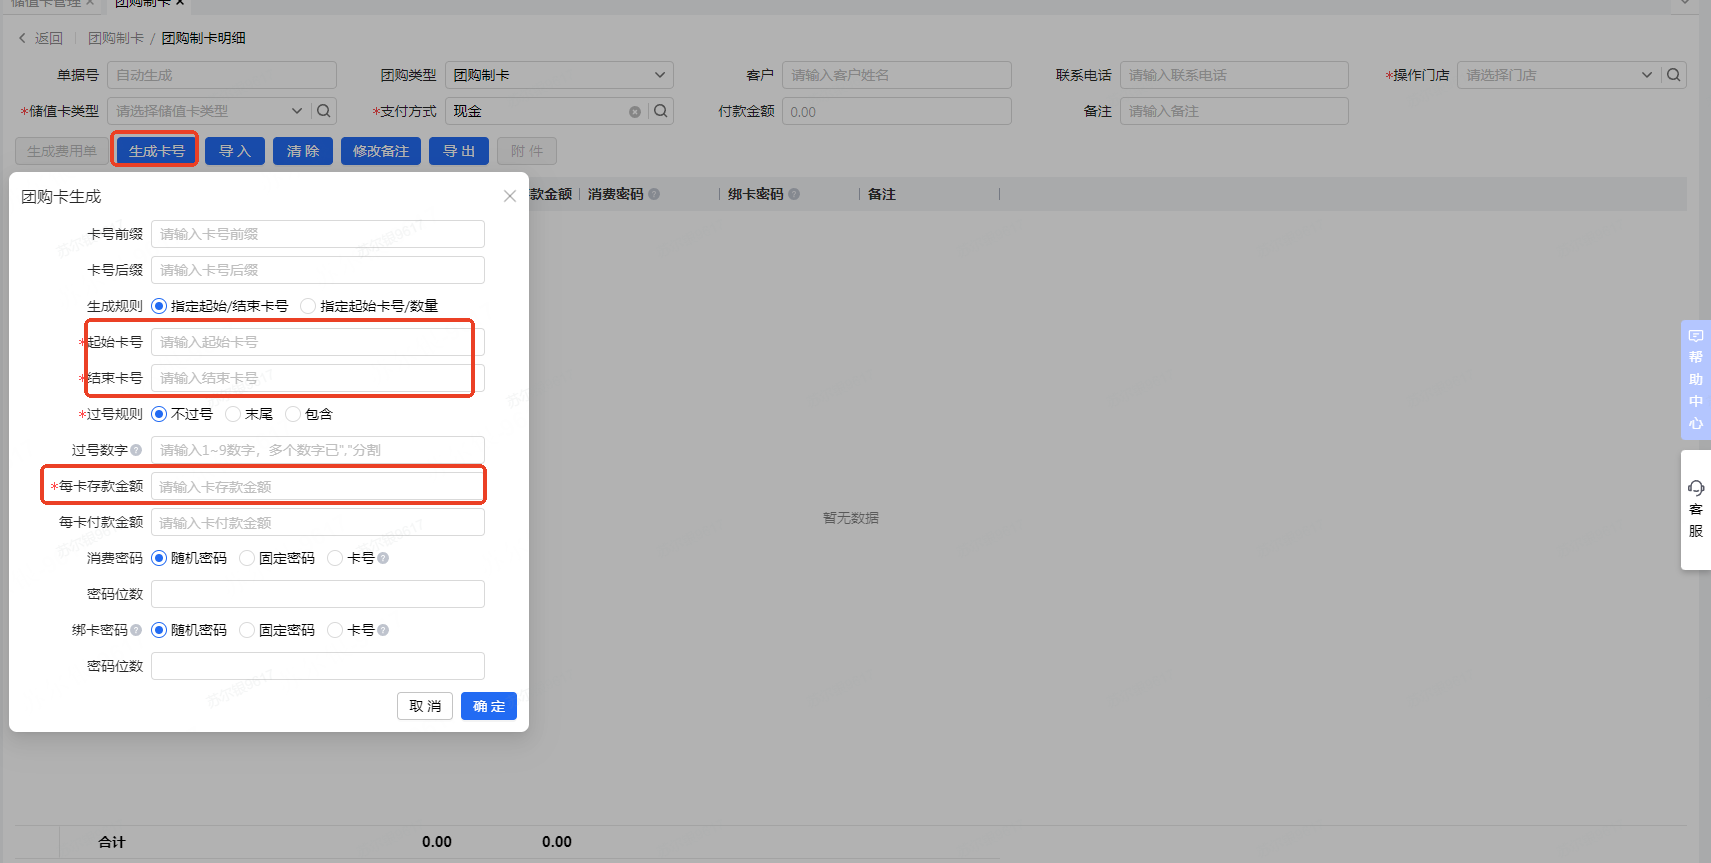Switch to the 储值卡管理 tab
This screenshot has width=1711, height=863.
(45, 3)
